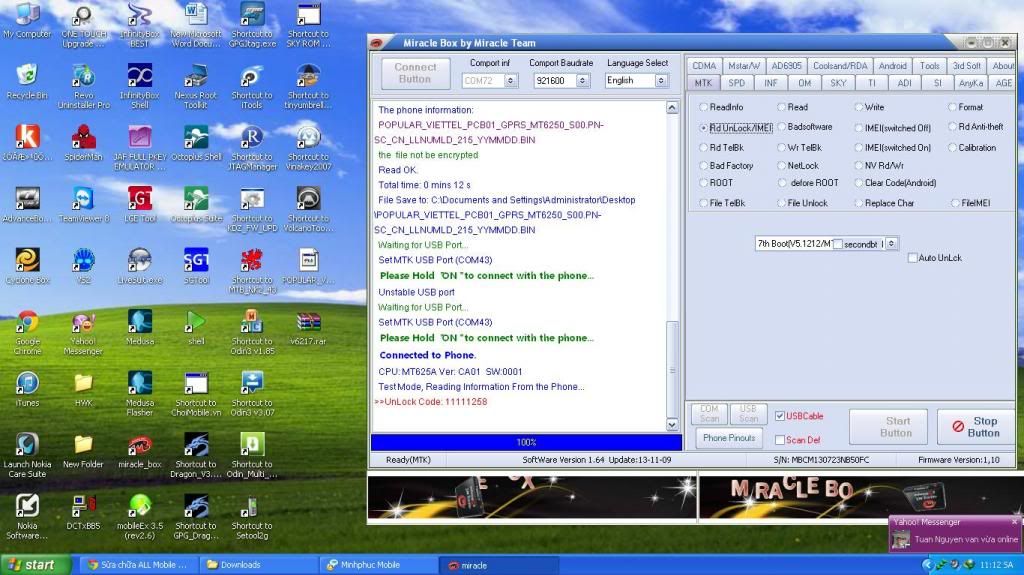The image size is (1024, 575).
Task: Click the log scrollbar down arrow
Action: point(672,425)
